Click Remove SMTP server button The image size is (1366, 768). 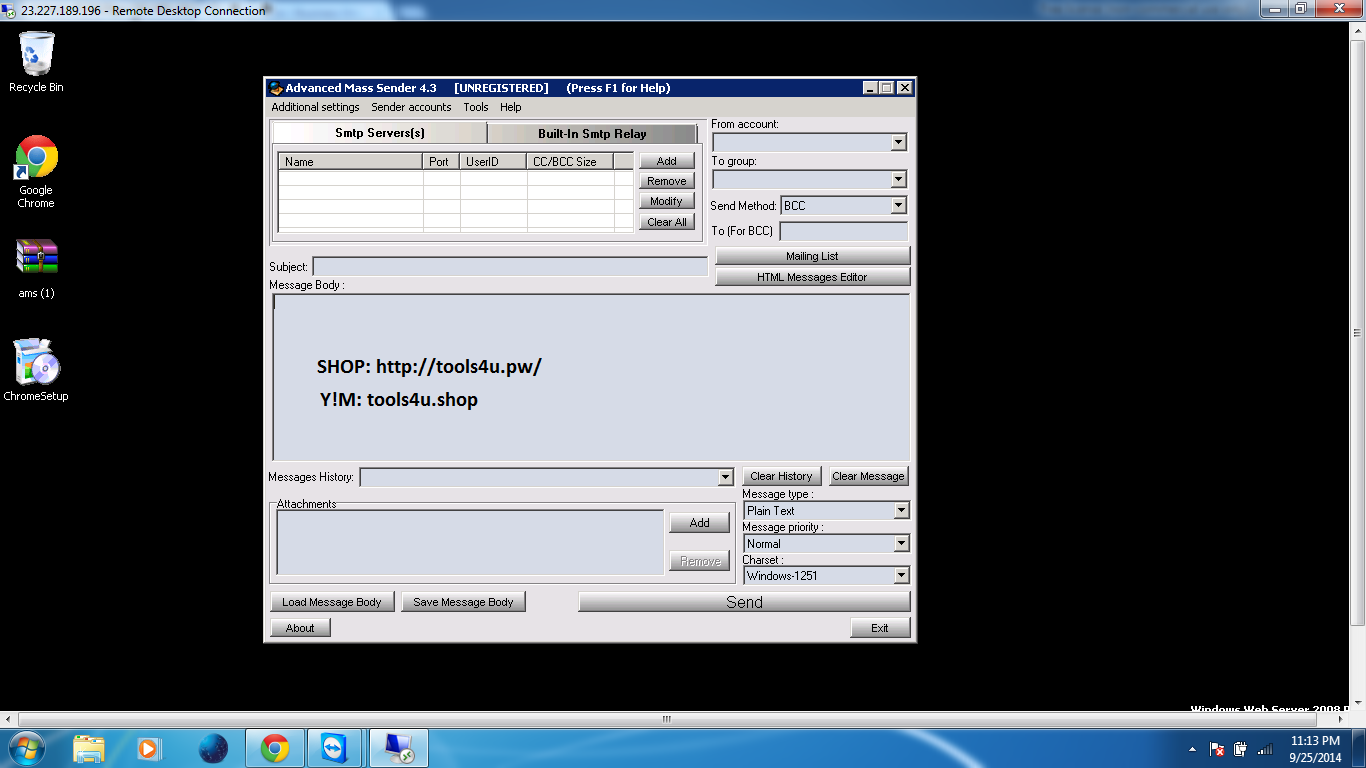pyautogui.click(x=667, y=181)
